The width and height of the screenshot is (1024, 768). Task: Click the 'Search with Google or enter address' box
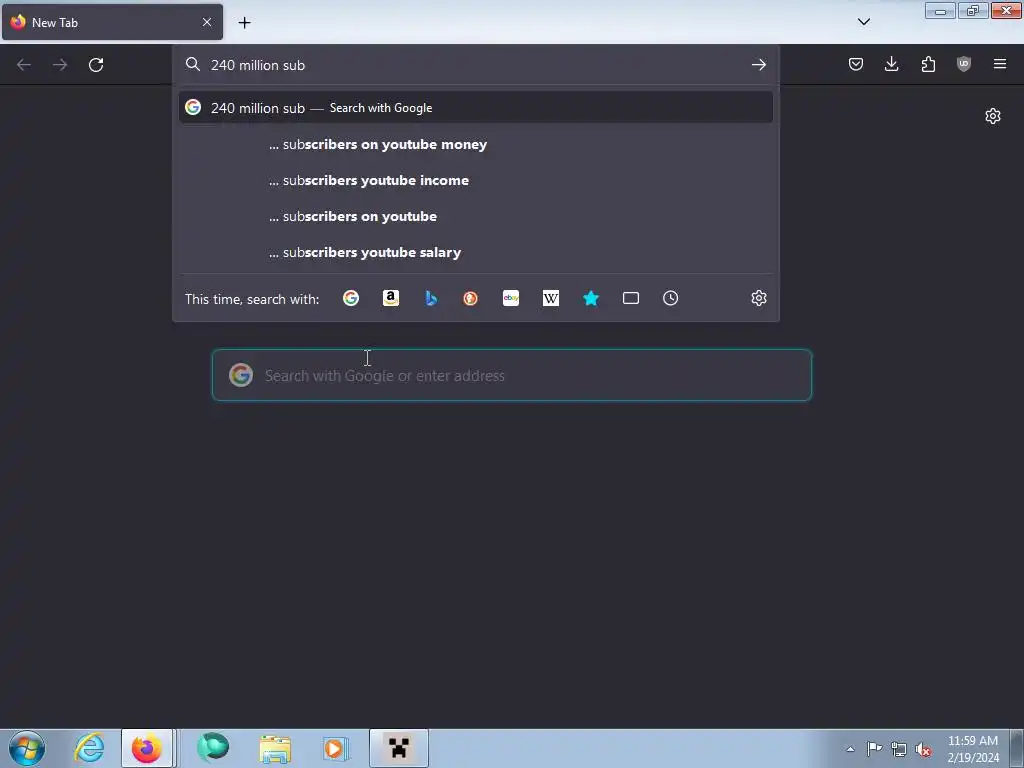click(512, 375)
